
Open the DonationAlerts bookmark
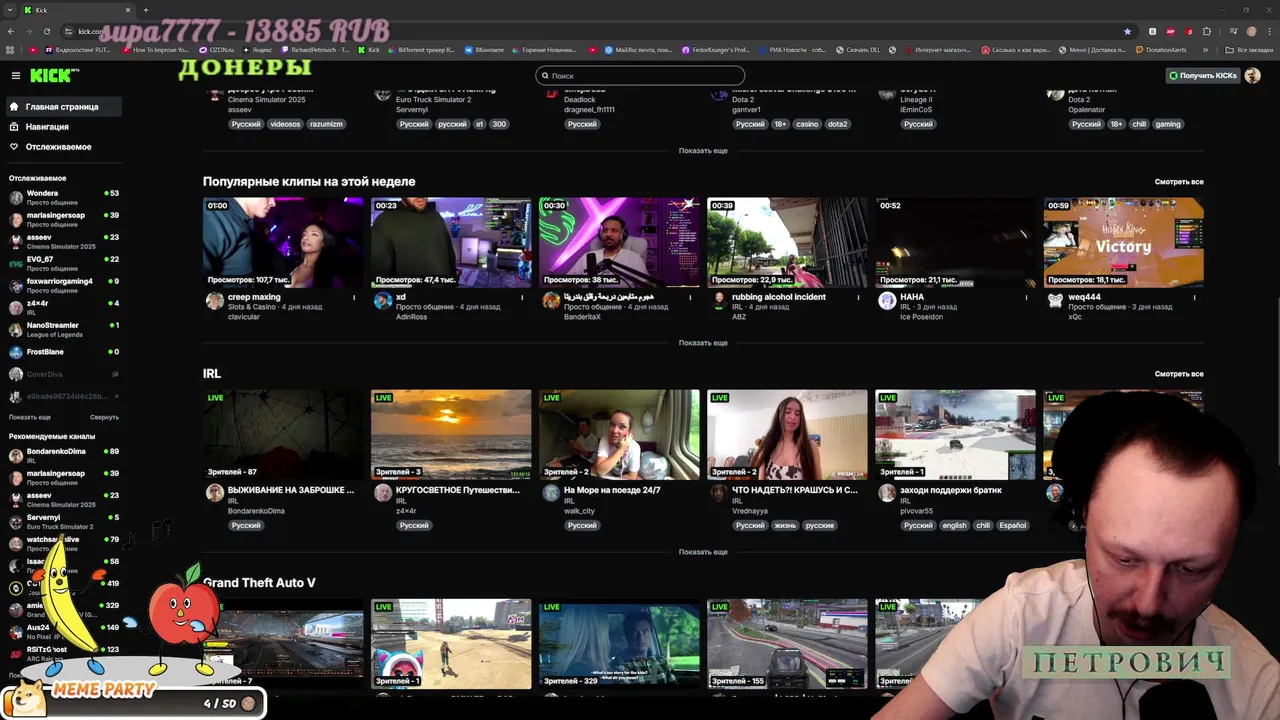tap(1160, 50)
